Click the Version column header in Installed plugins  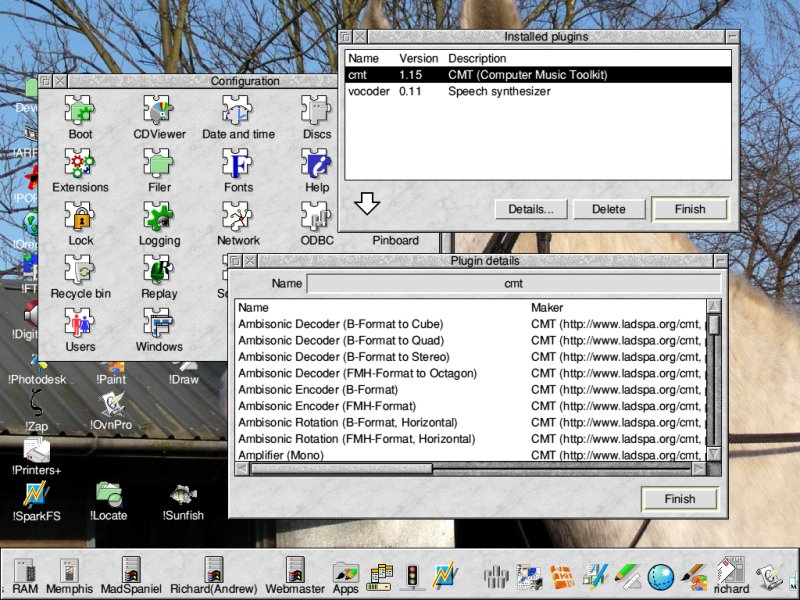click(x=418, y=58)
